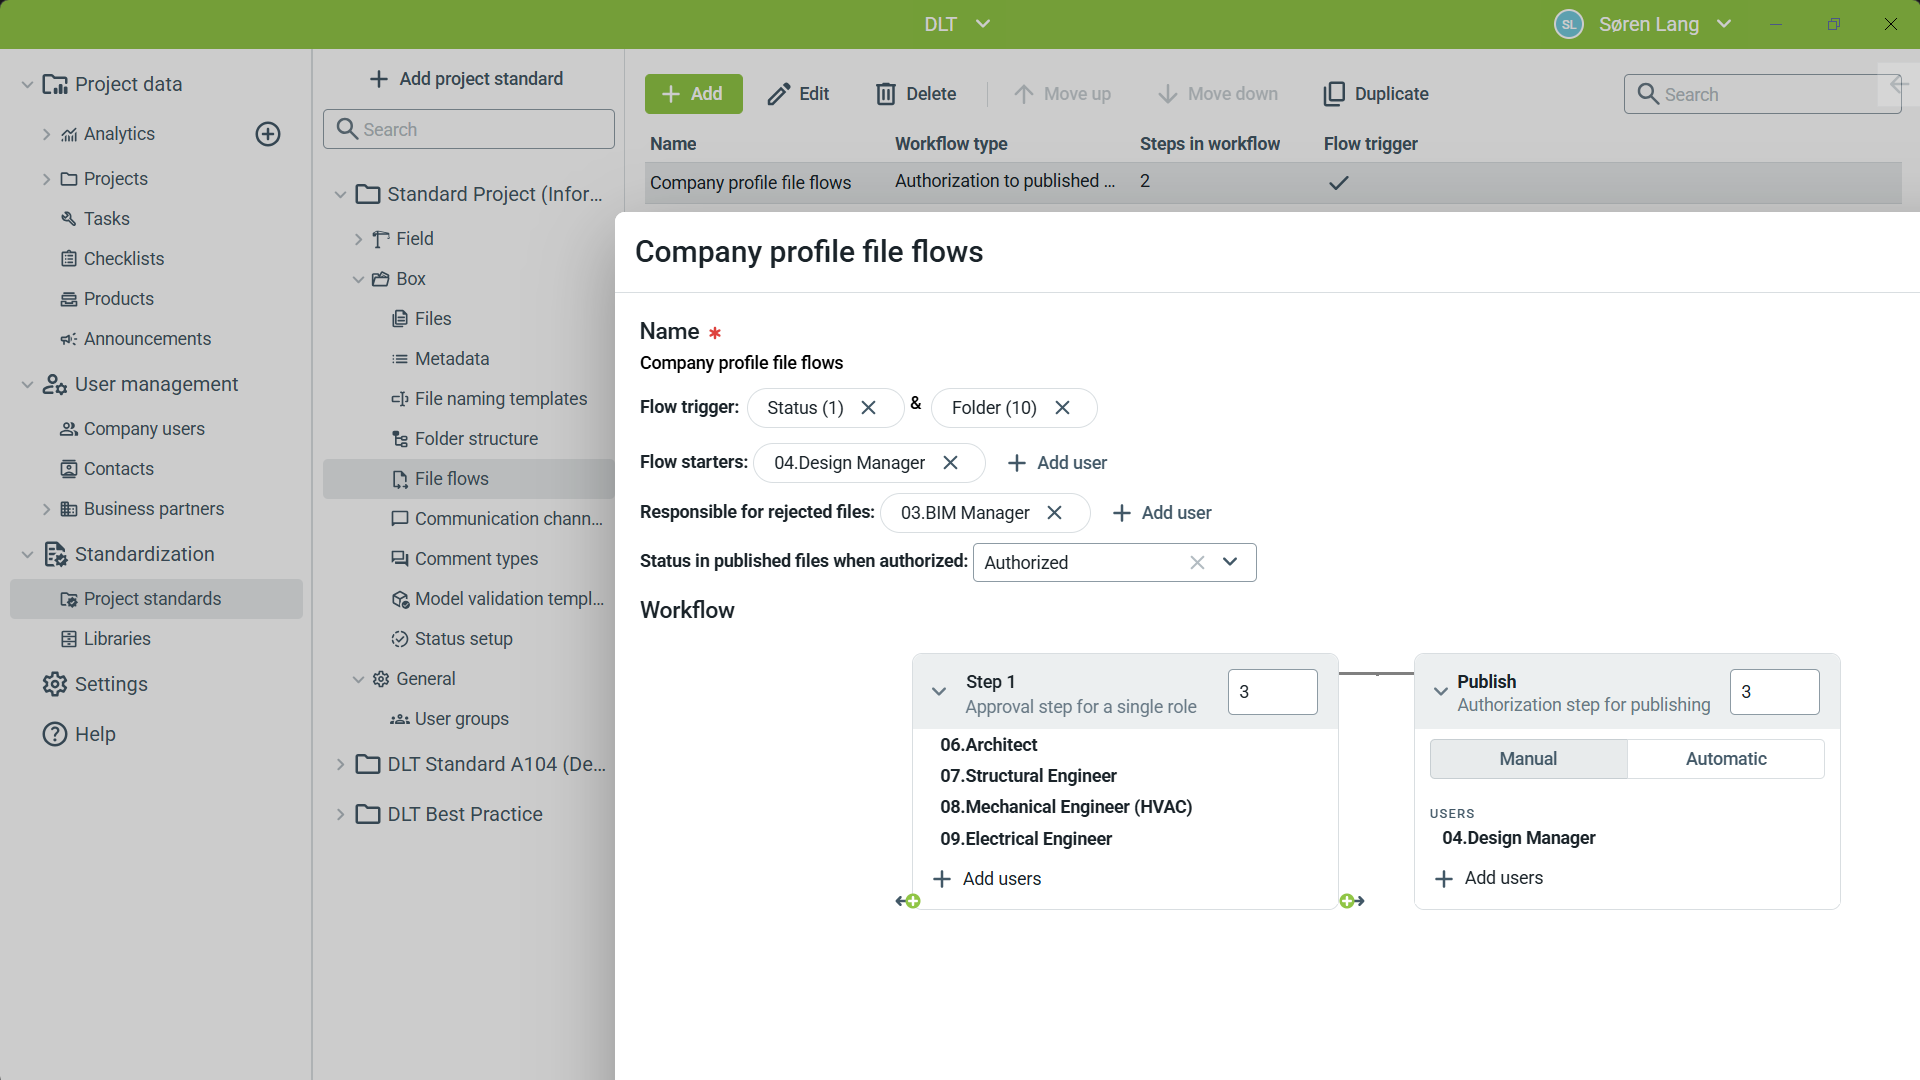Focus the project standards search field

[x=469, y=129]
